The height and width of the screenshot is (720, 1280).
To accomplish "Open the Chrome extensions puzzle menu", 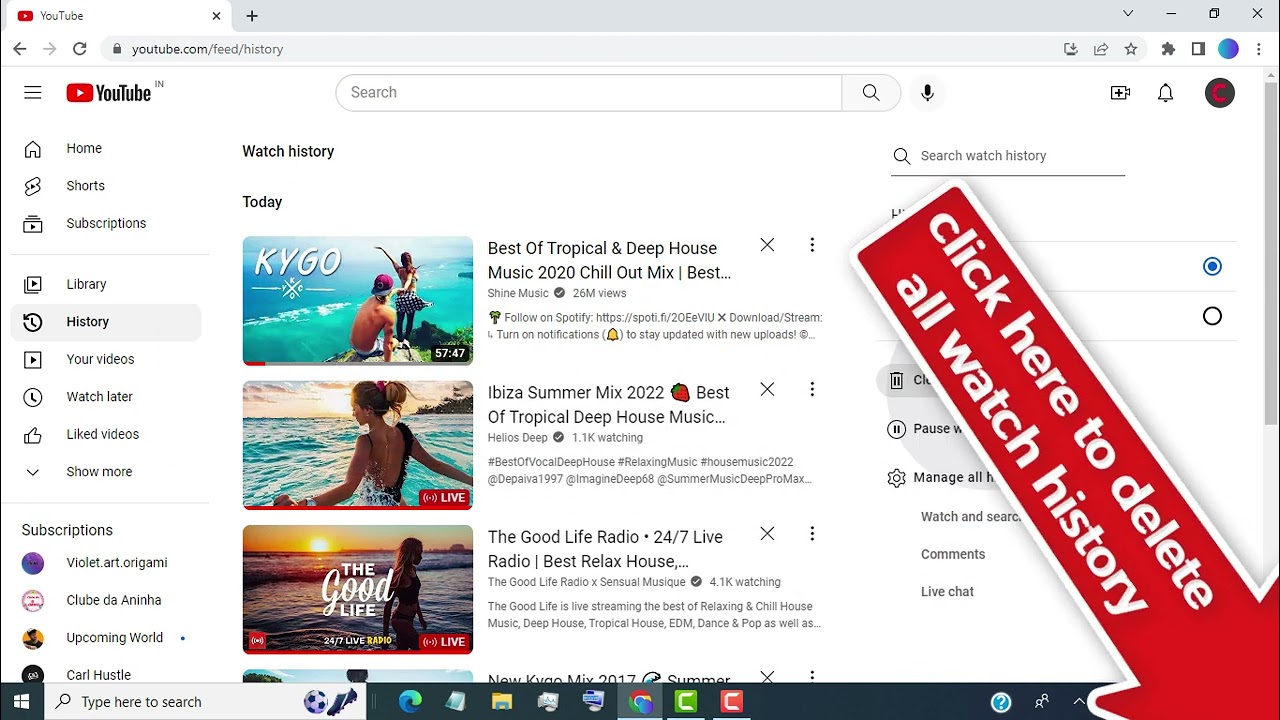I will click(1168, 49).
